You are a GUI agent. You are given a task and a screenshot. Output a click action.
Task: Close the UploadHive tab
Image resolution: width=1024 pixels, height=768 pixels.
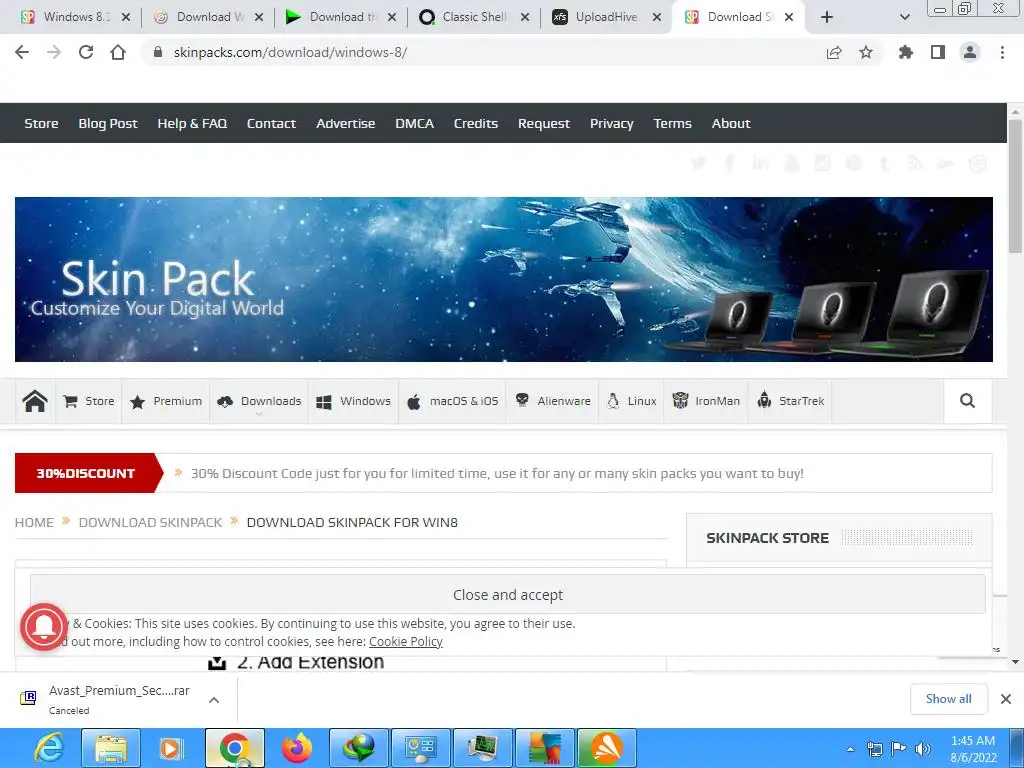tap(656, 17)
